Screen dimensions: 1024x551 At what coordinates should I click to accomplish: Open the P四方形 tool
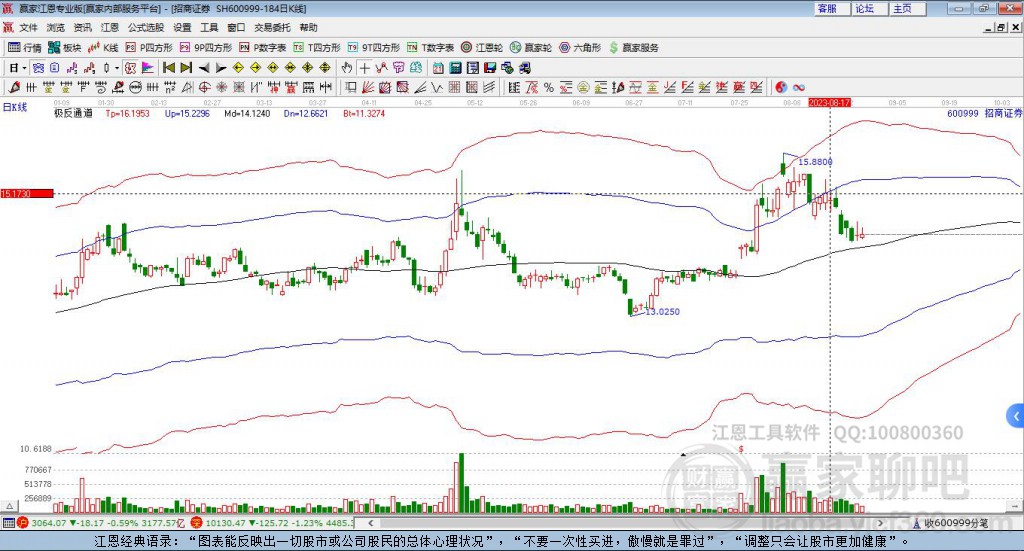(x=149, y=48)
